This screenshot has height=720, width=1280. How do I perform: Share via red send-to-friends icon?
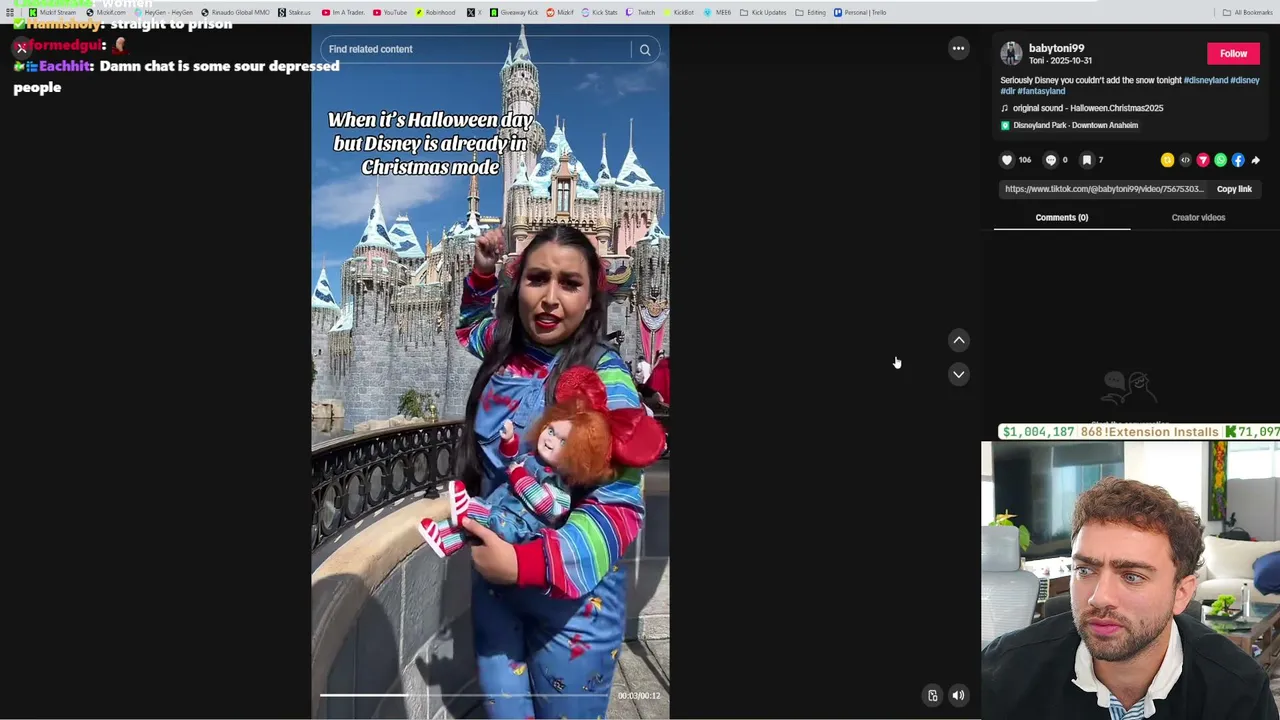1203,160
